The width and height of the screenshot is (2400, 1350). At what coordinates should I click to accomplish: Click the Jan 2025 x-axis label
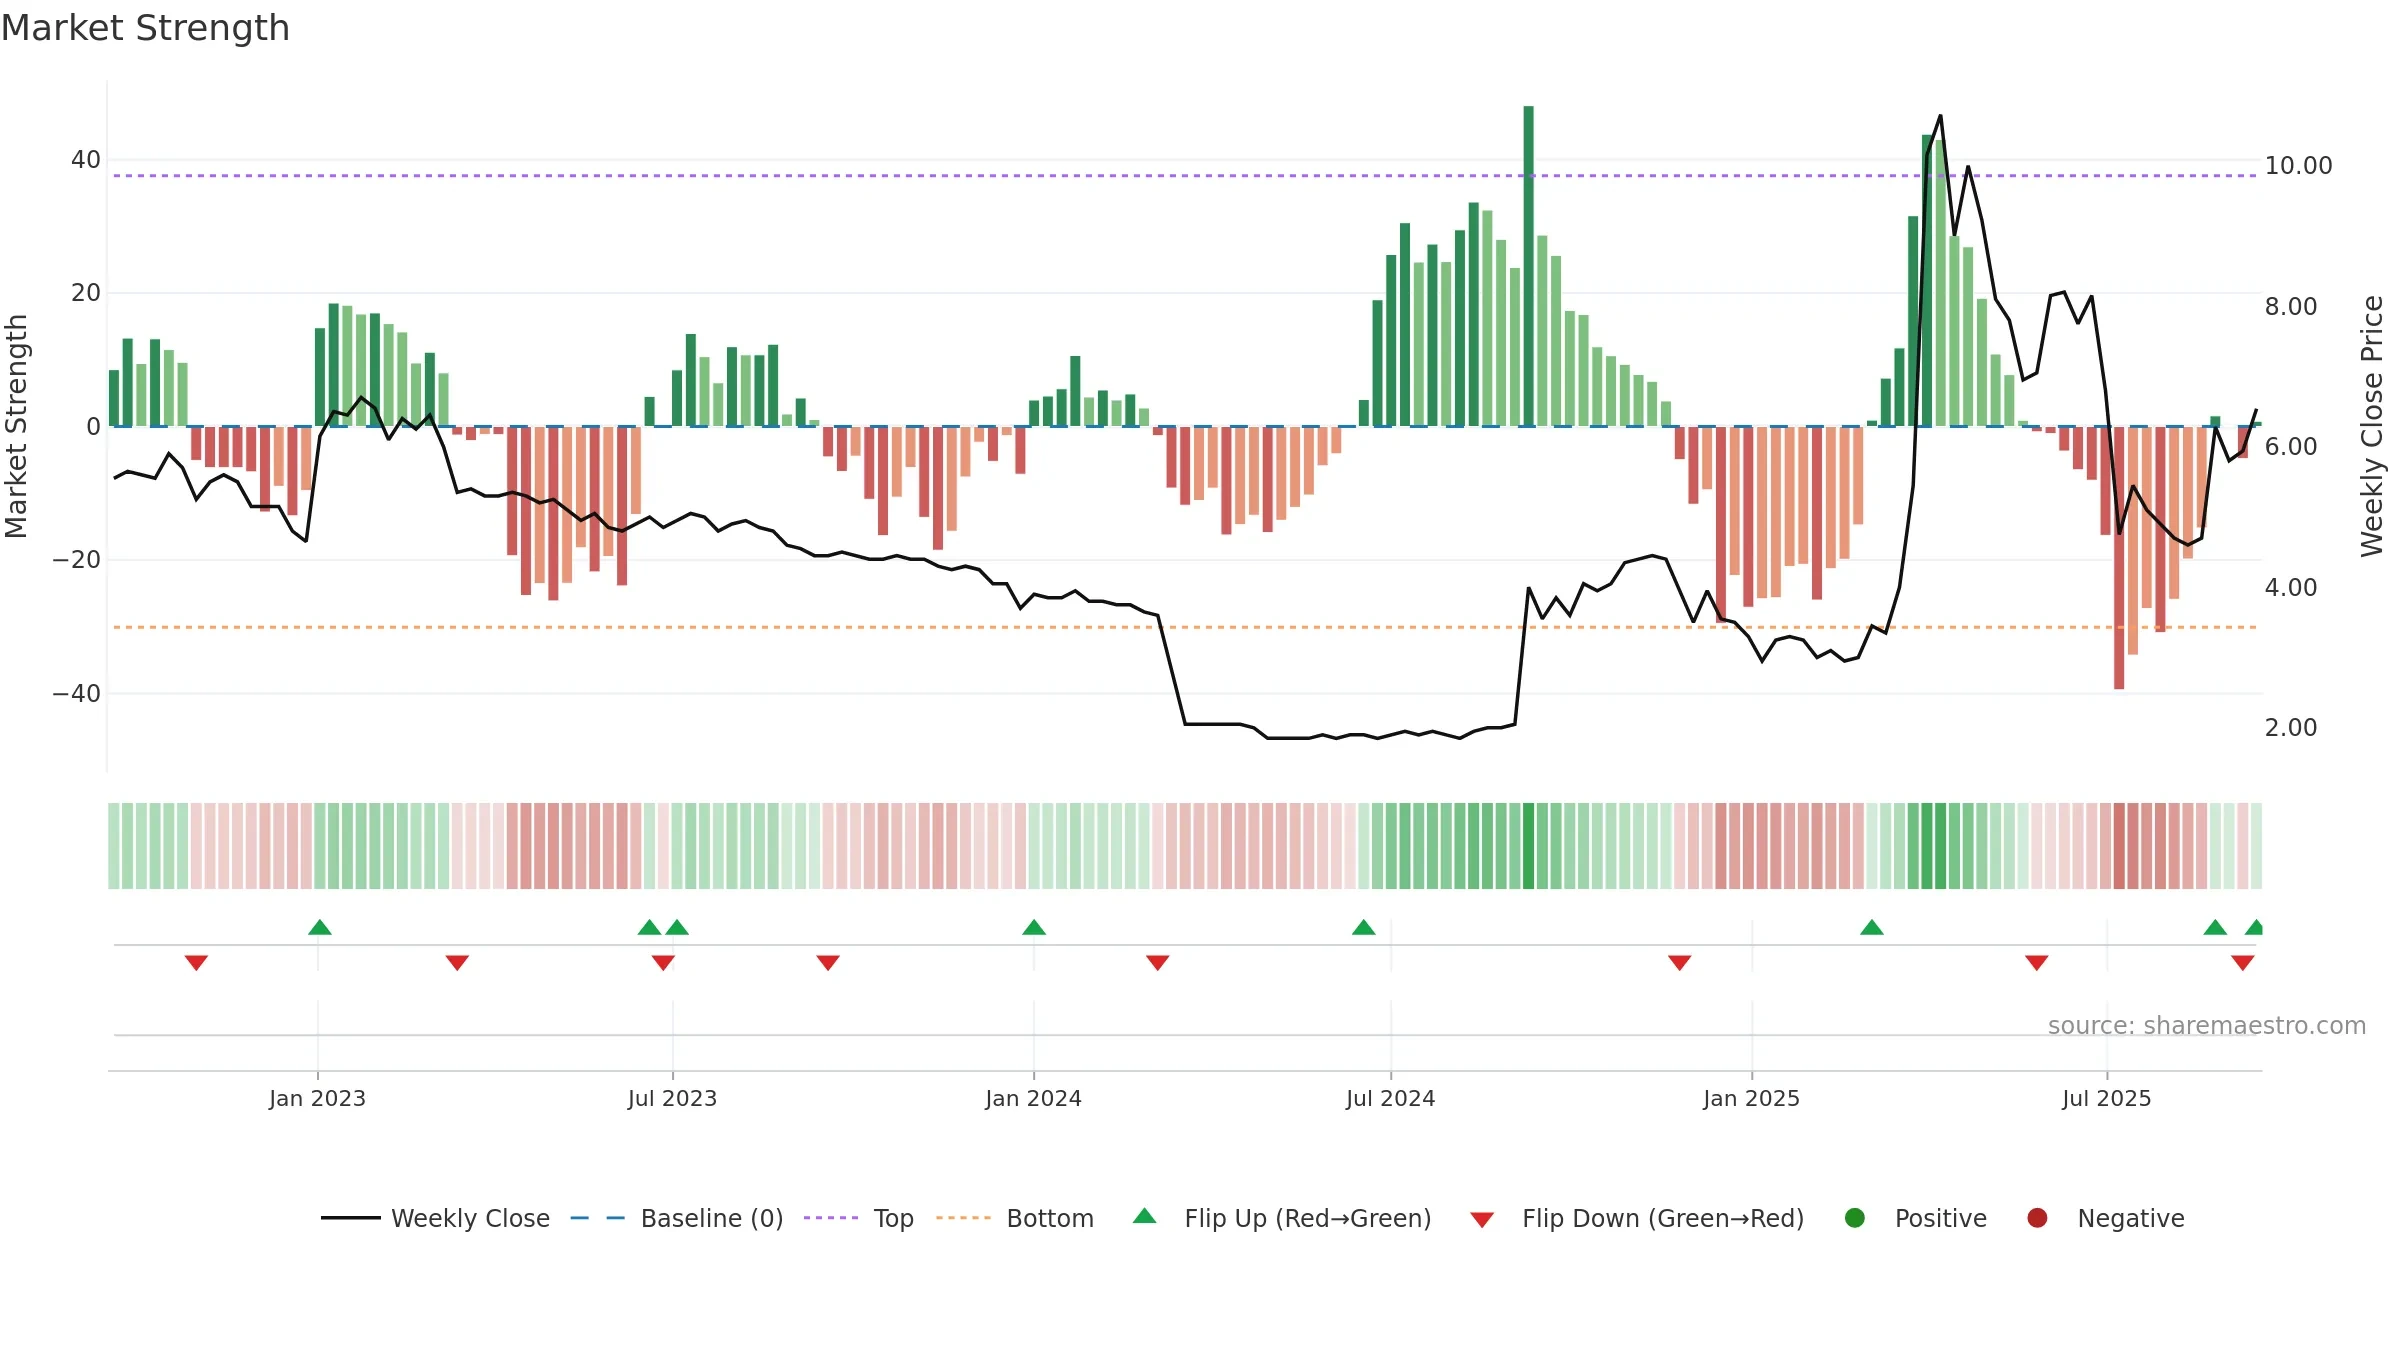coord(1752,1098)
